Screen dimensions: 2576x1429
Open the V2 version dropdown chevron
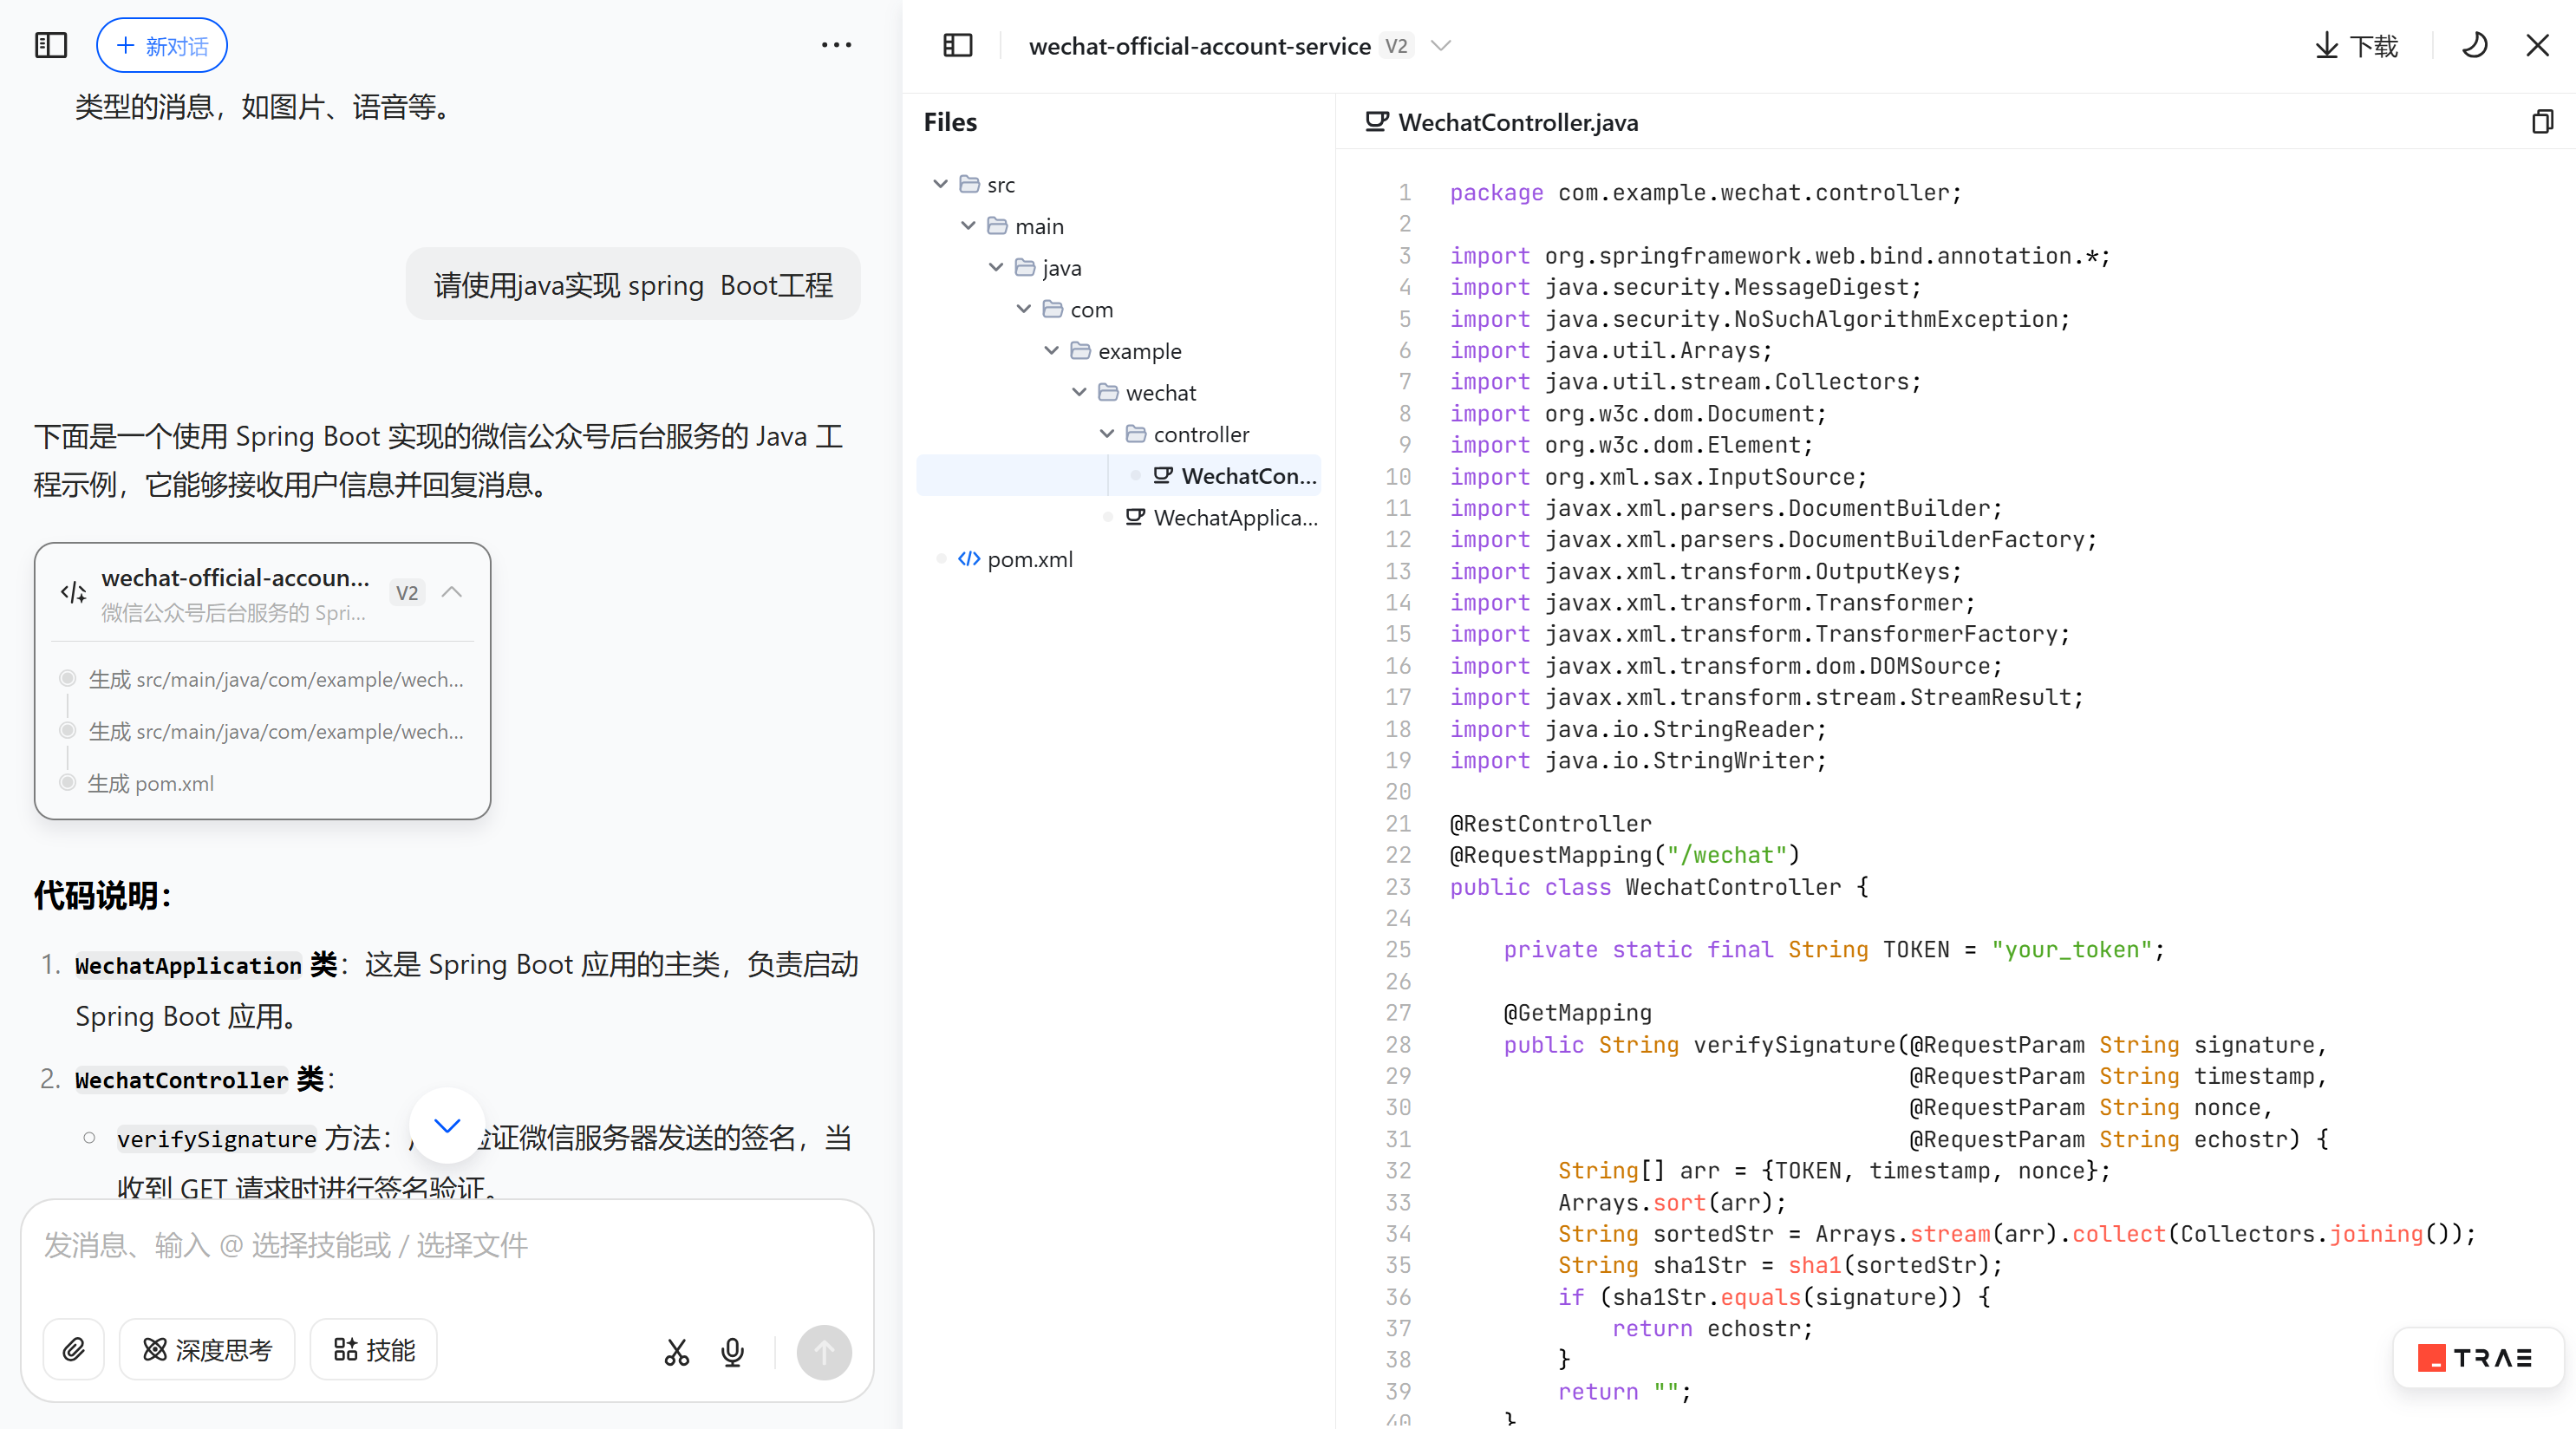coord(1441,45)
